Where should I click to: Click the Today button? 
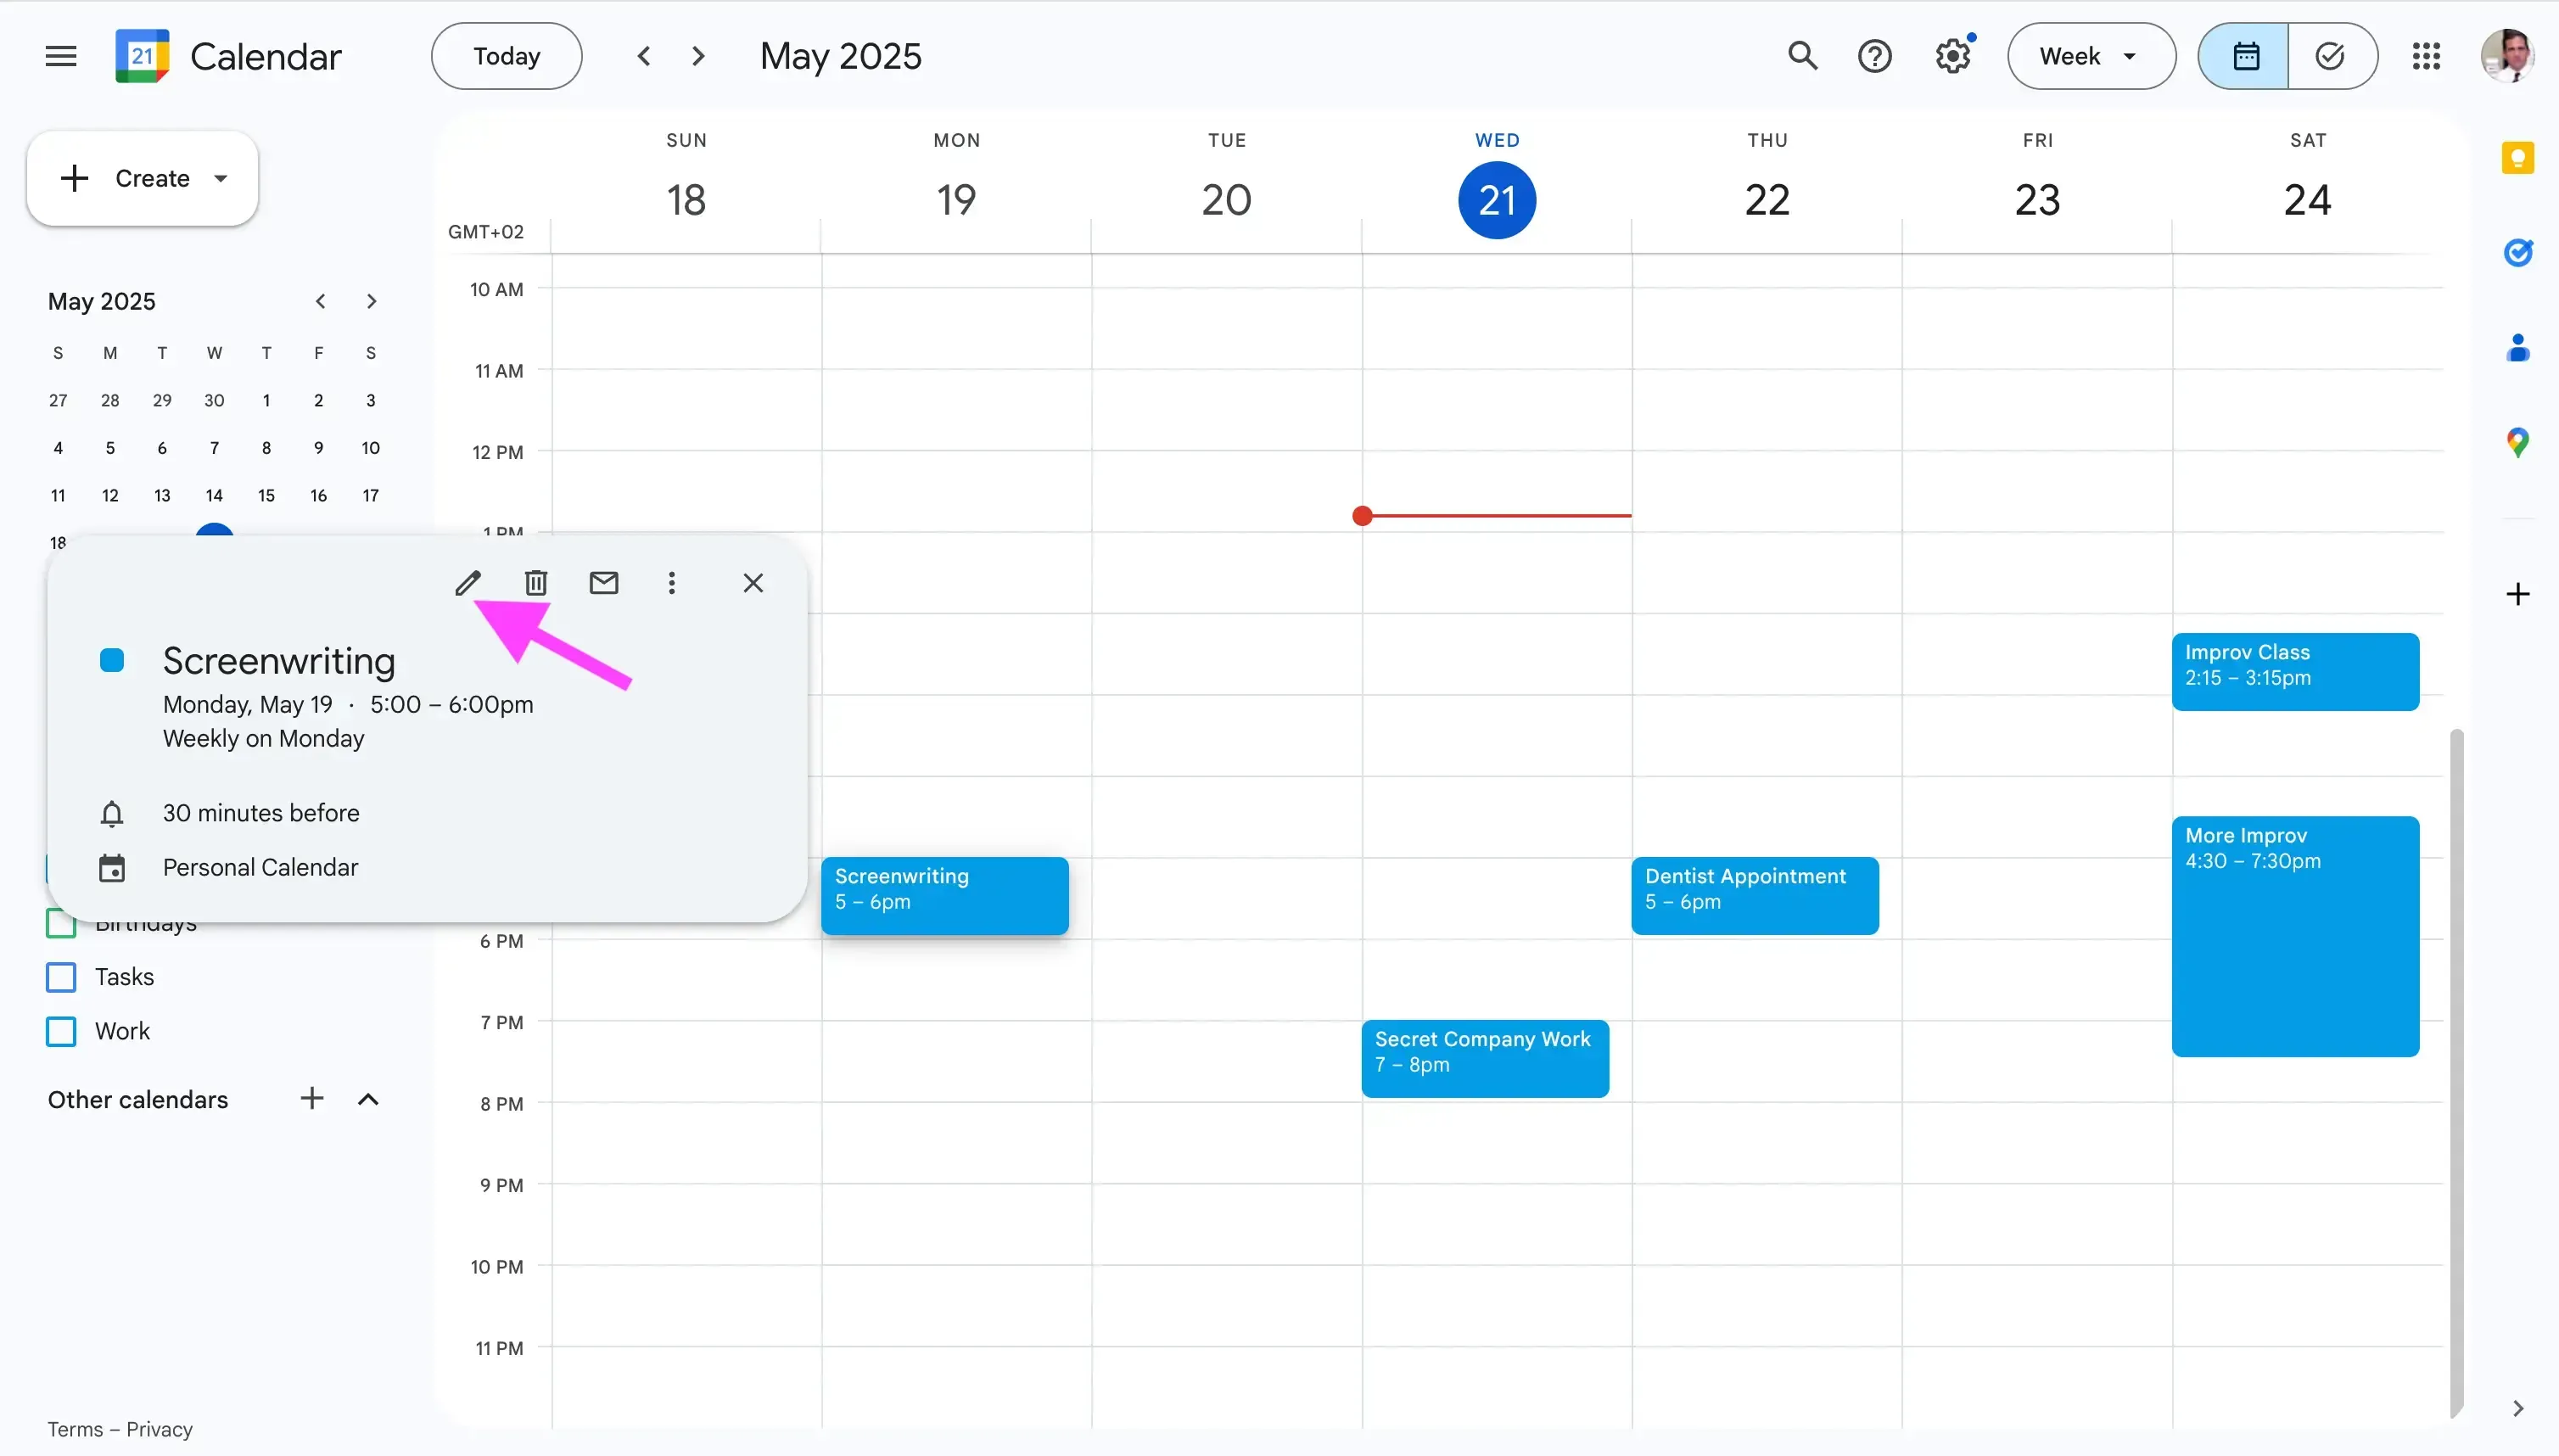tap(505, 55)
